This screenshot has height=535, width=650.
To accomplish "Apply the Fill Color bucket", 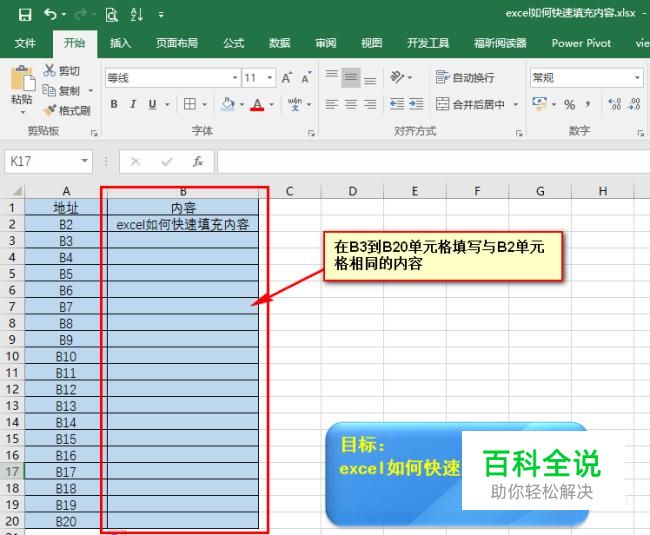I will click(x=228, y=104).
